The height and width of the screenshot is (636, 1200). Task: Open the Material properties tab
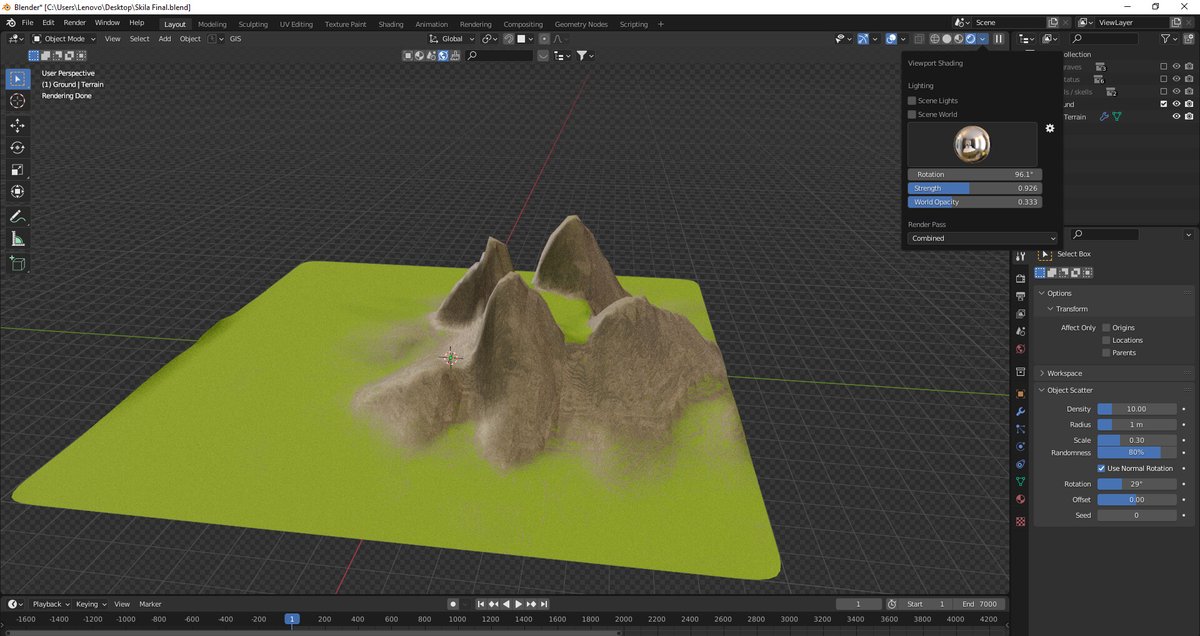(1020, 499)
